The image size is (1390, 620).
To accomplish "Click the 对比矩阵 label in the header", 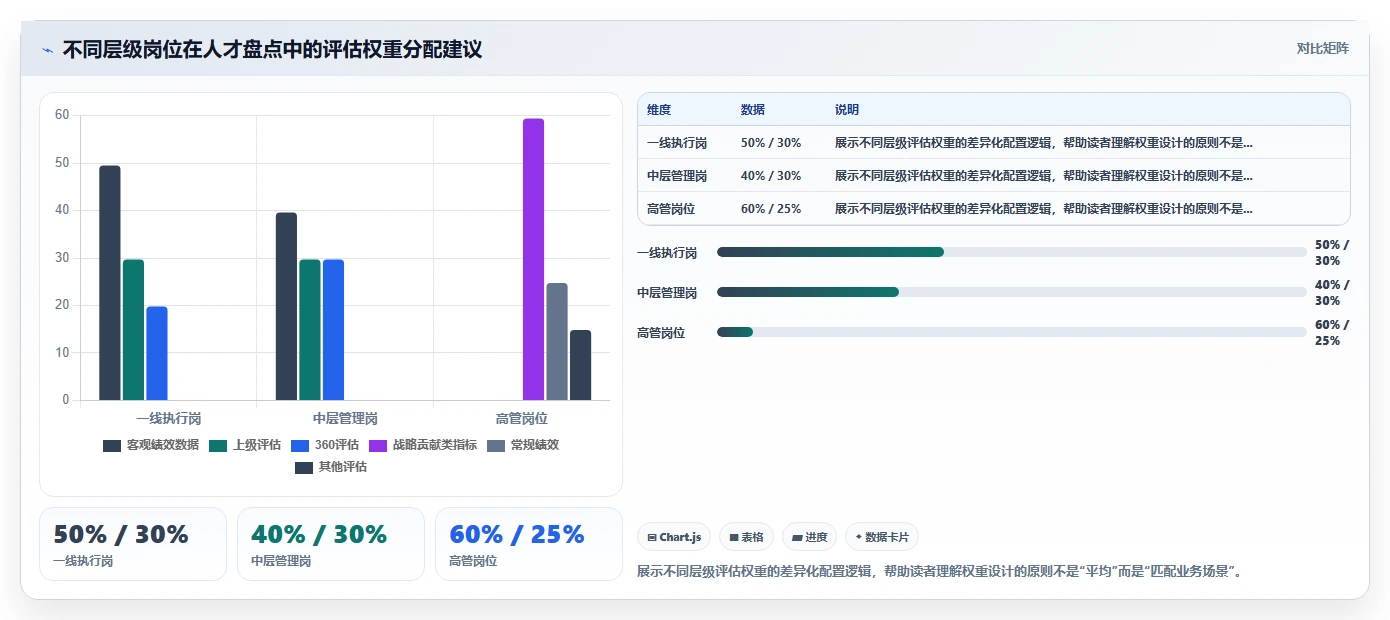I will [x=1322, y=48].
